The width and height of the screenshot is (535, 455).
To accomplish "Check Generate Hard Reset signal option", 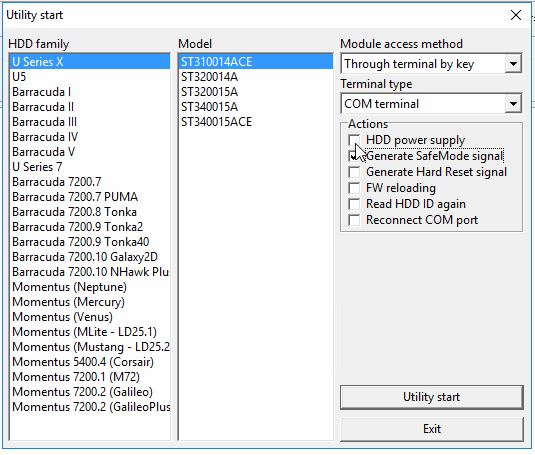I will (x=354, y=172).
